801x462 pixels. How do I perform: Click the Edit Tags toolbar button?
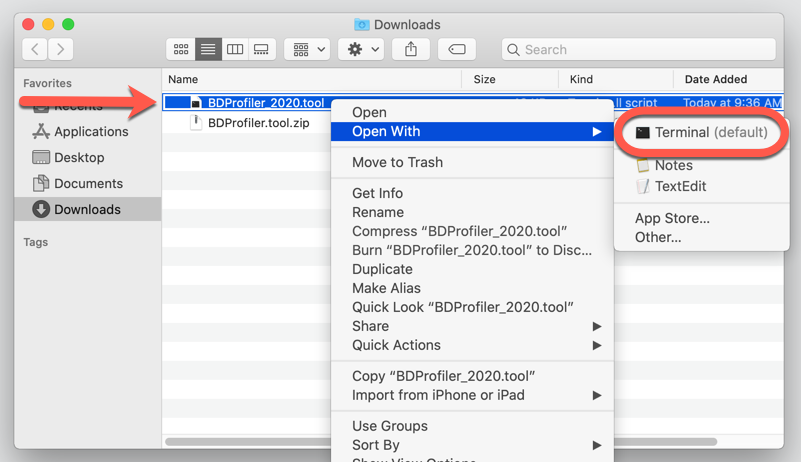click(x=457, y=50)
